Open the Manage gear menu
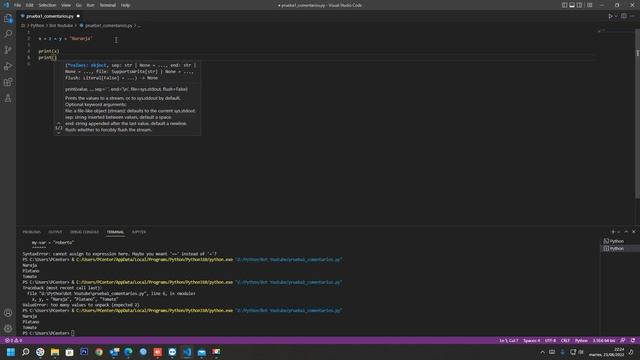The image size is (640, 360). [x=8, y=329]
